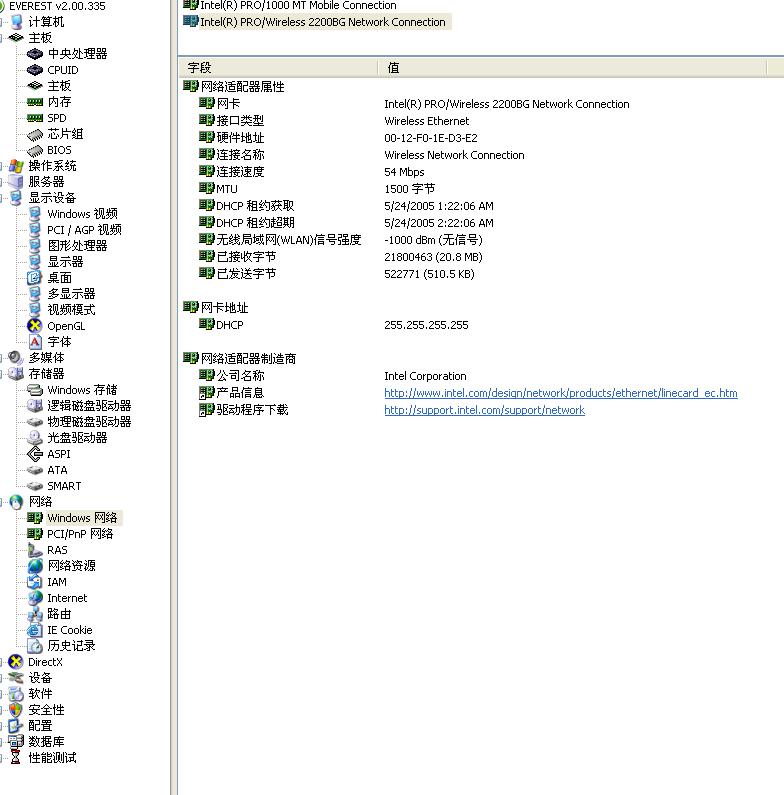
Task: Click the 性能测试 hourglass icon
Action: (x=16, y=758)
